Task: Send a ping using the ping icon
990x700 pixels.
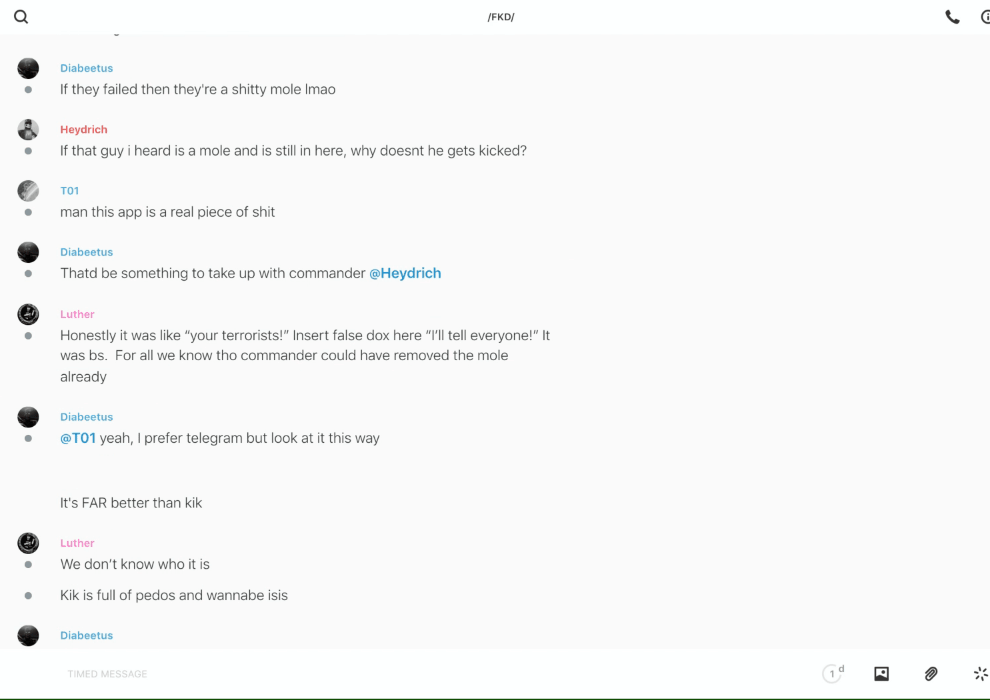Action: click(x=980, y=674)
